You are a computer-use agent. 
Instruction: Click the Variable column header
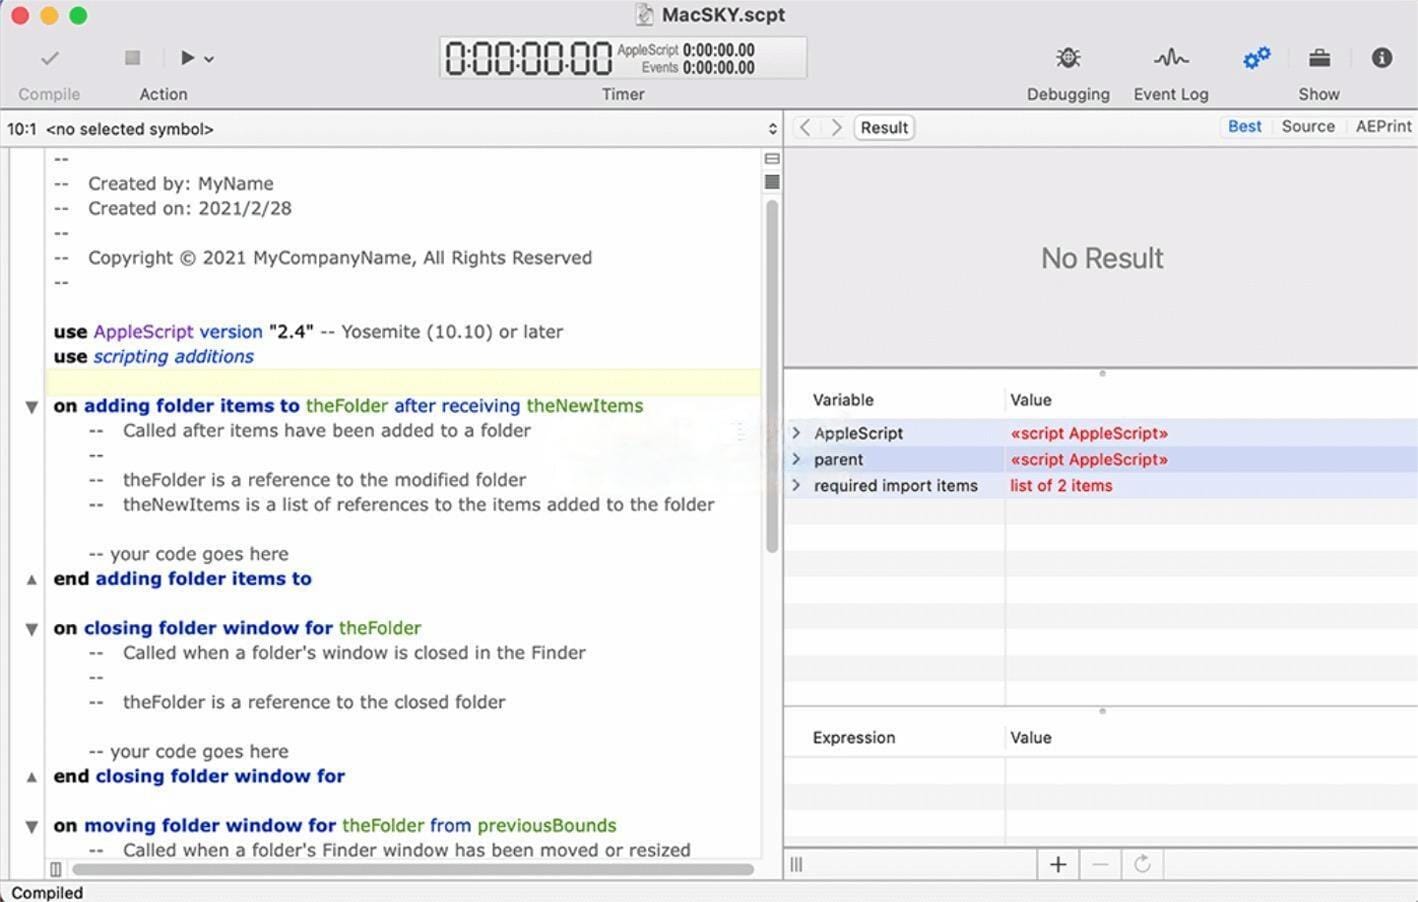[843, 400]
